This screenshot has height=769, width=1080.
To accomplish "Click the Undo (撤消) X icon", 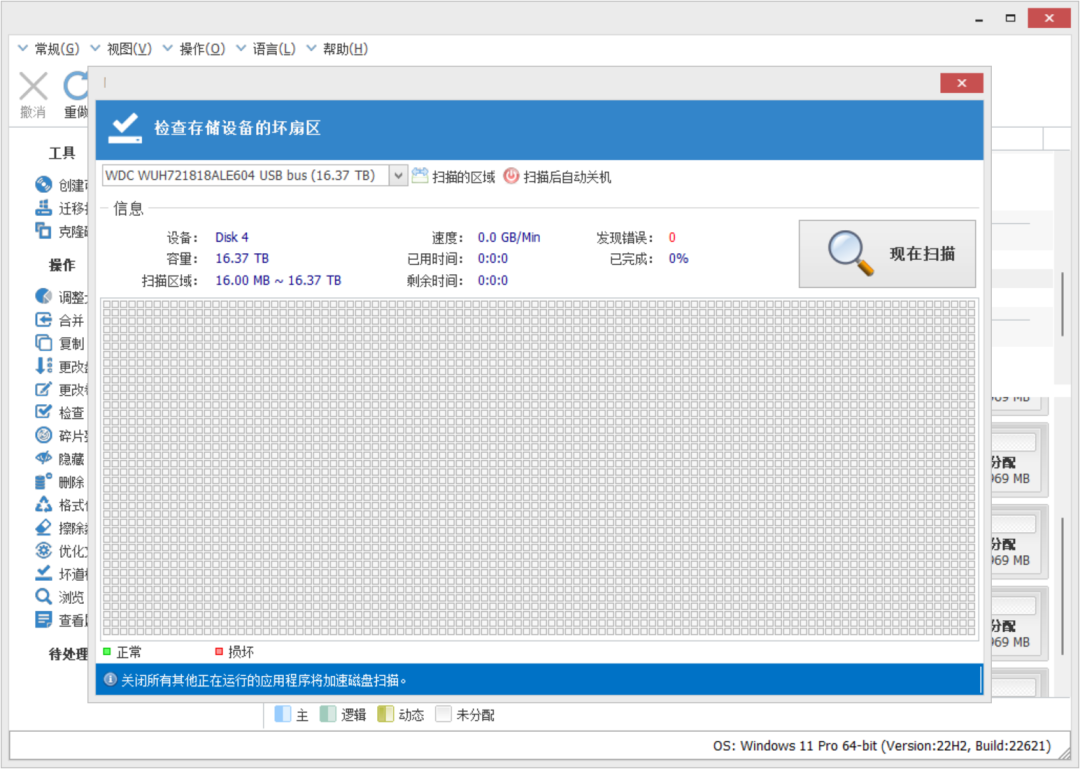I will [32, 87].
